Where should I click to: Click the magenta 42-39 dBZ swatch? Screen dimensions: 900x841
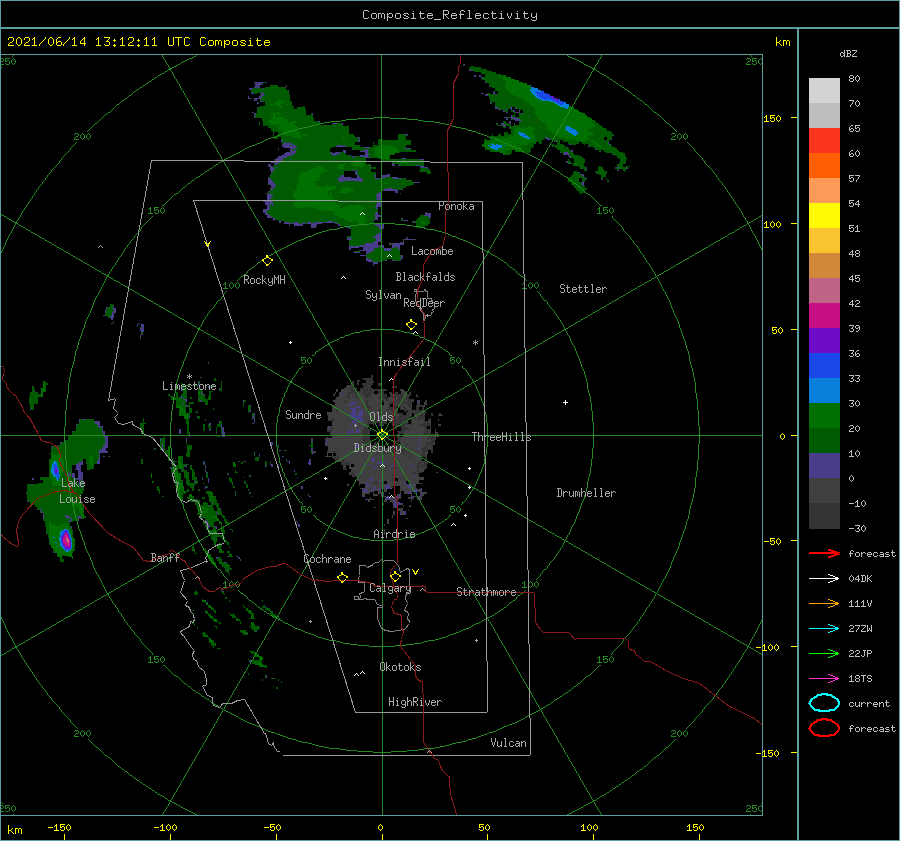(x=824, y=316)
